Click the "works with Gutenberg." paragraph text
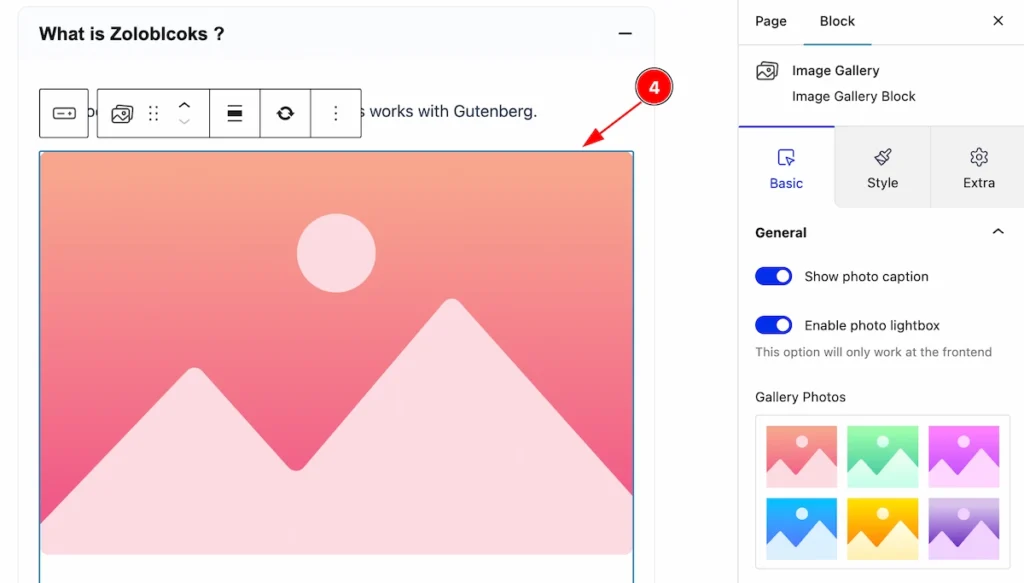This screenshot has height=583, width=1024. [x=453, y=112]
